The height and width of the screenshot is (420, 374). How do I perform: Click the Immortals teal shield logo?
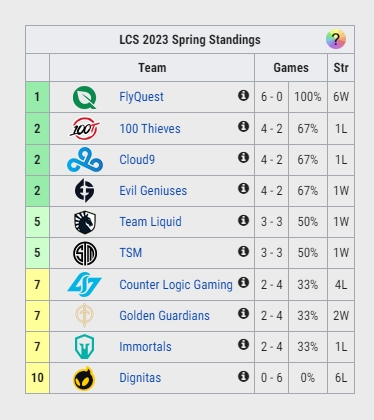(x=84, y=347)
